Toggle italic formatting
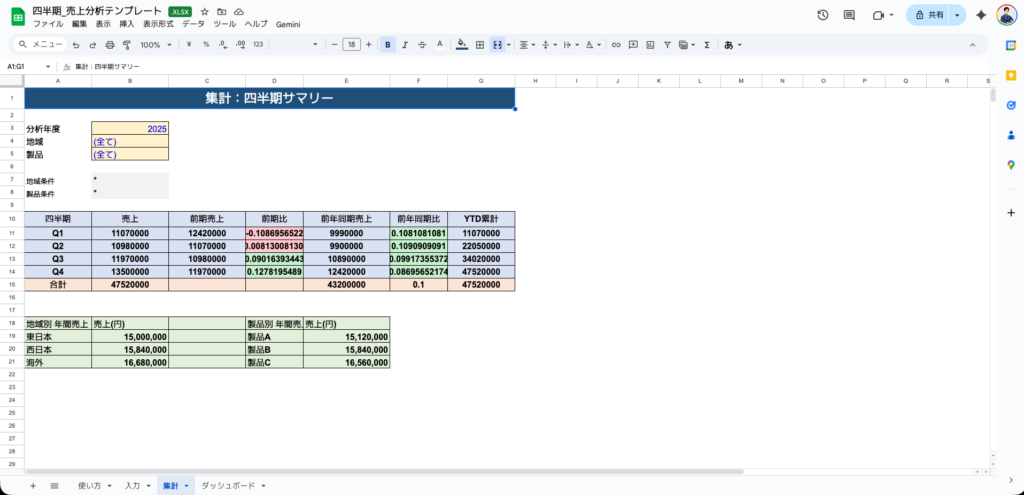Image resolution: width=1024 pixels, height=495 pixels. click(405, 45)
